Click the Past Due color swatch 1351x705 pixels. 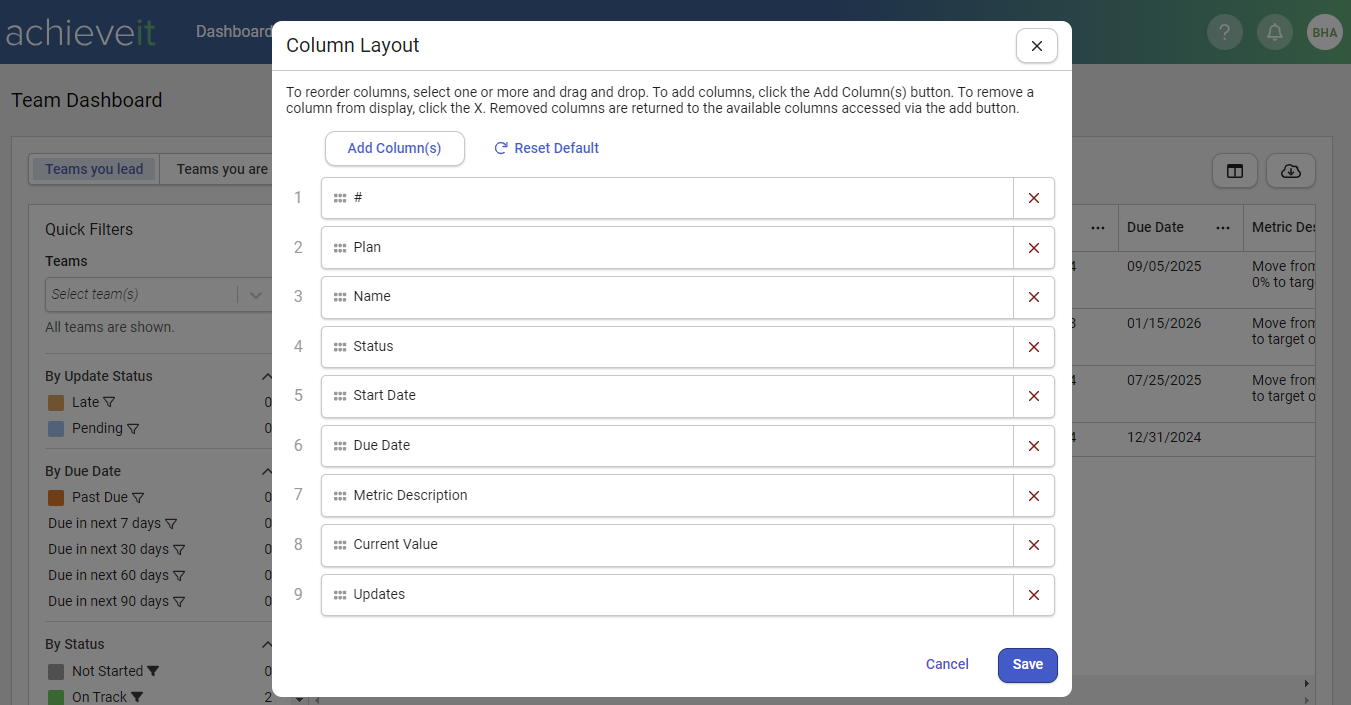(56, 498)
